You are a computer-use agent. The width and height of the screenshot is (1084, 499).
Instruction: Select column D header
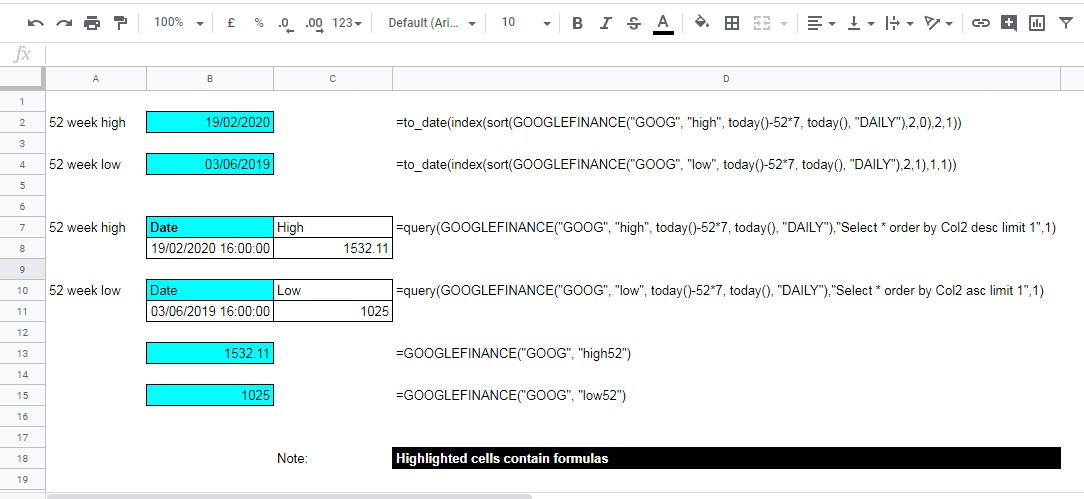pos(726,79)
